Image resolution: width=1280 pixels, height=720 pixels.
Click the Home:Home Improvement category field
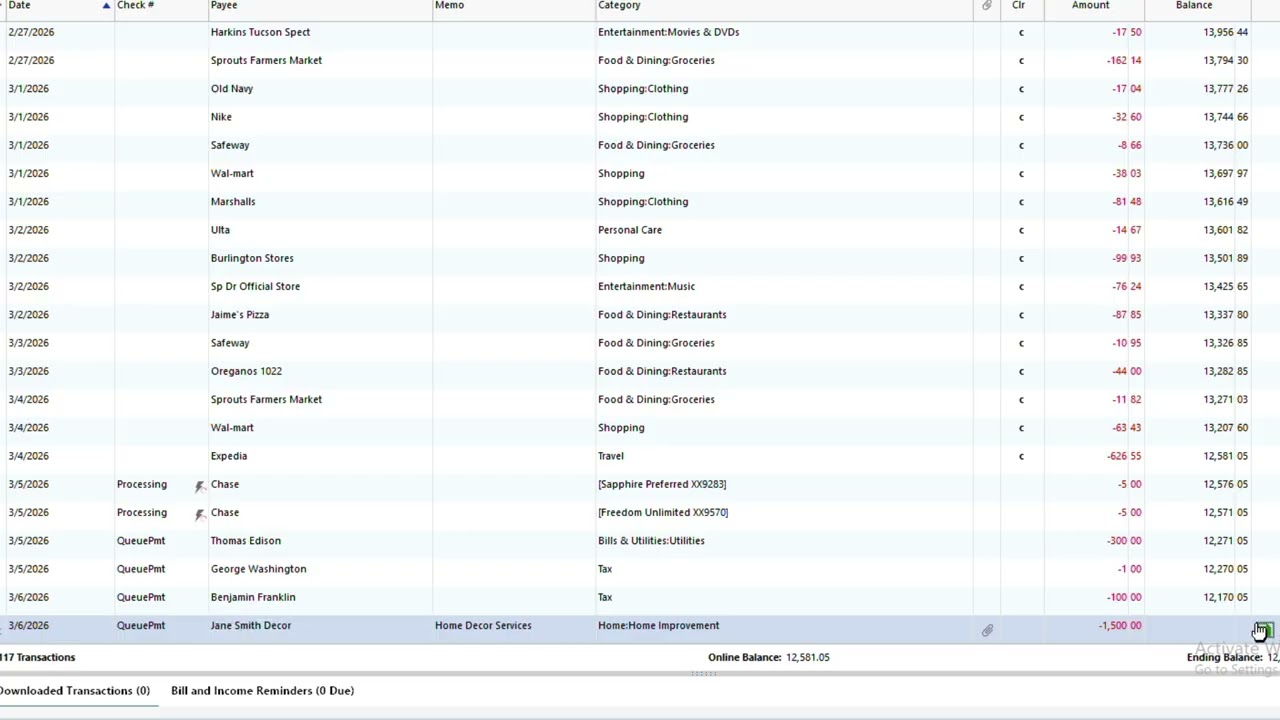658,625
